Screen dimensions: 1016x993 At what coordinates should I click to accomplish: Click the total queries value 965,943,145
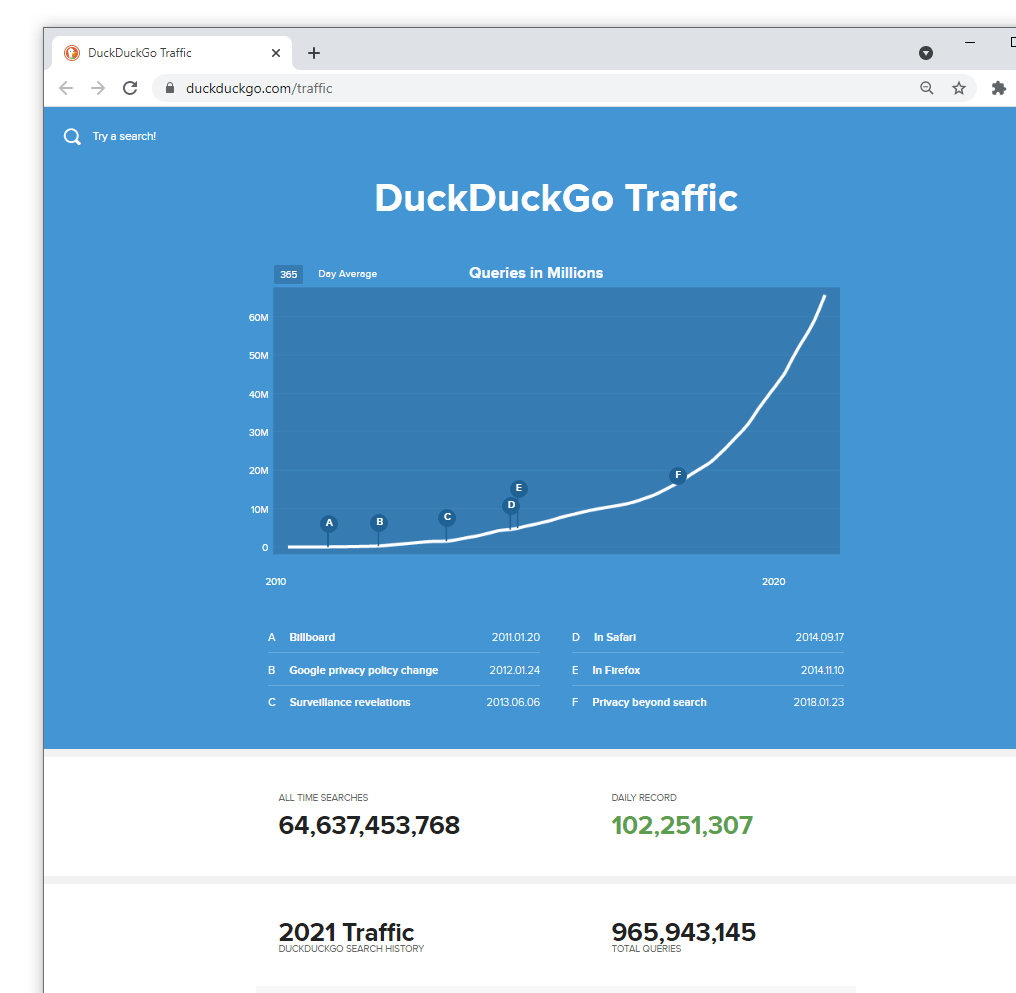(x=683, y=932)
